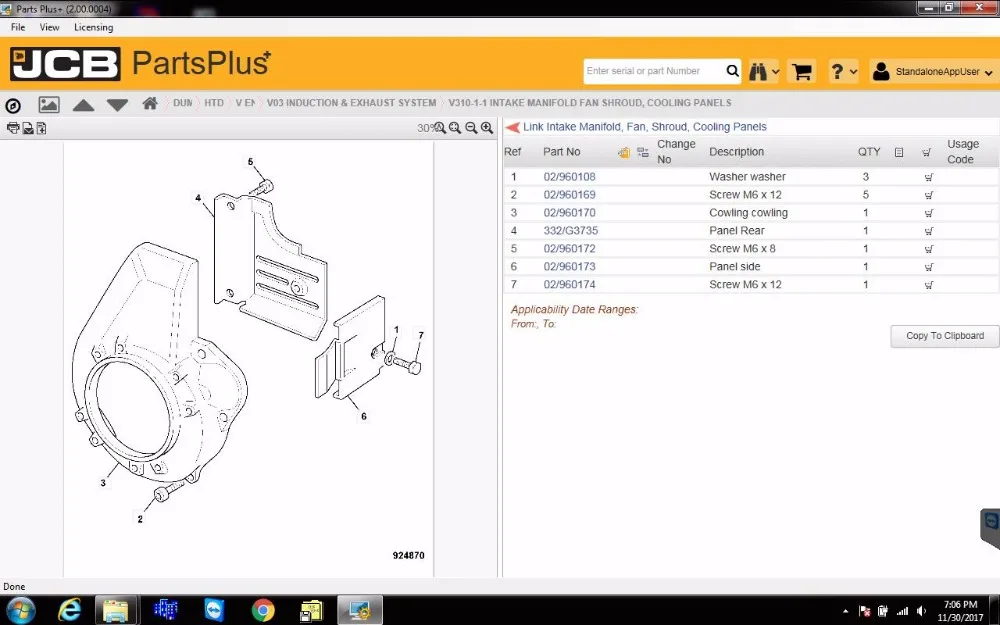The height and width of the screenshot is (625, 1000).
Task: Expand the binoculars search dropdown arrow
Action: click(776, 72)
